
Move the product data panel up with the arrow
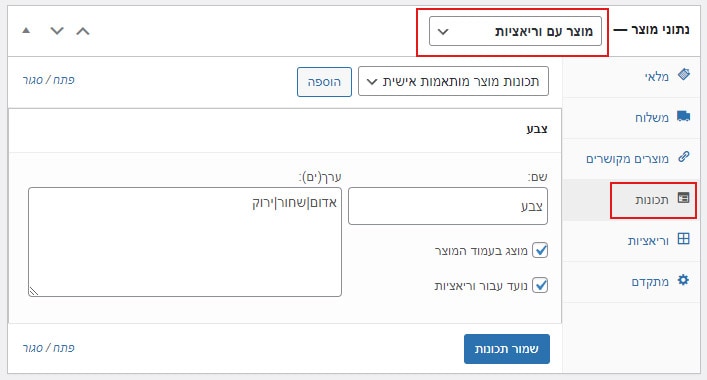(83, 31)
